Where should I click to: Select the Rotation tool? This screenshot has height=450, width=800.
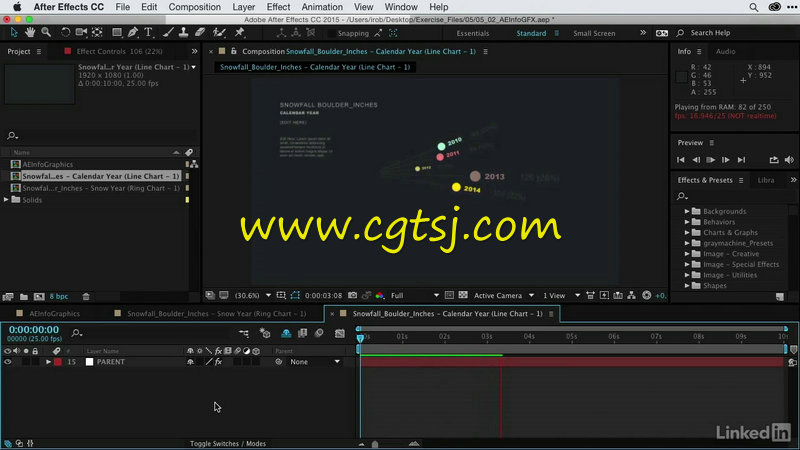(65, 33)
